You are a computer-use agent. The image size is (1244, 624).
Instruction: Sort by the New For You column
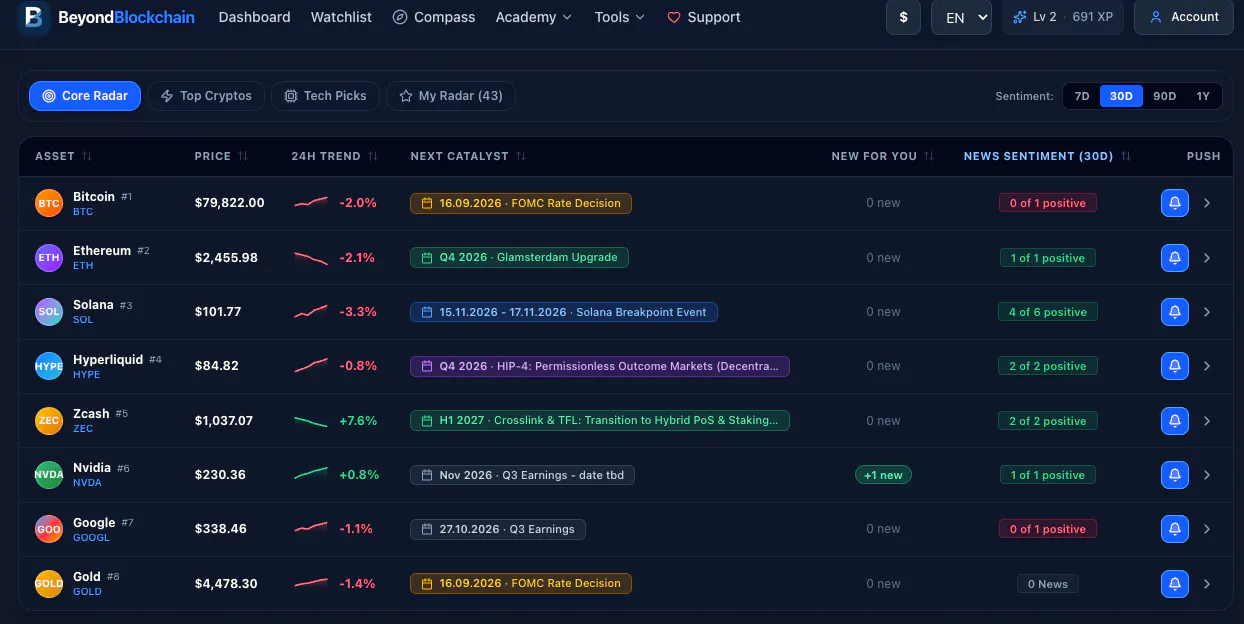pos(883,156)
